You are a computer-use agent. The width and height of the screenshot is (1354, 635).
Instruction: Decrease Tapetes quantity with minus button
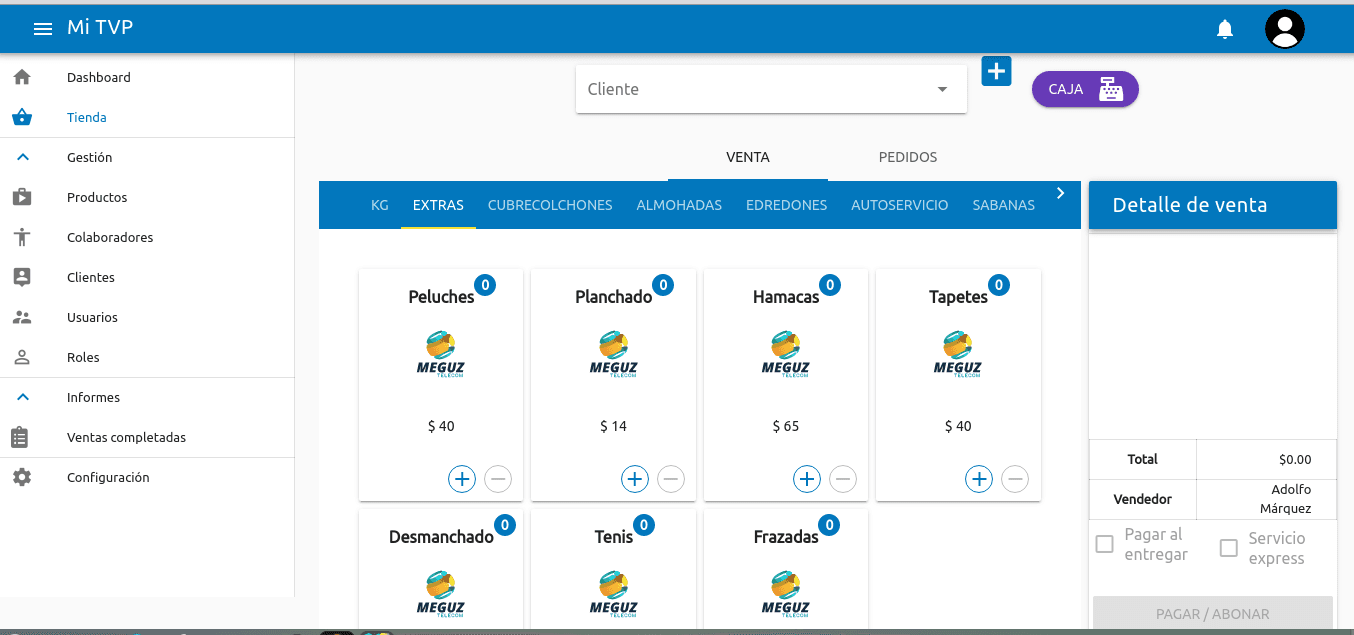[1015, 479]
